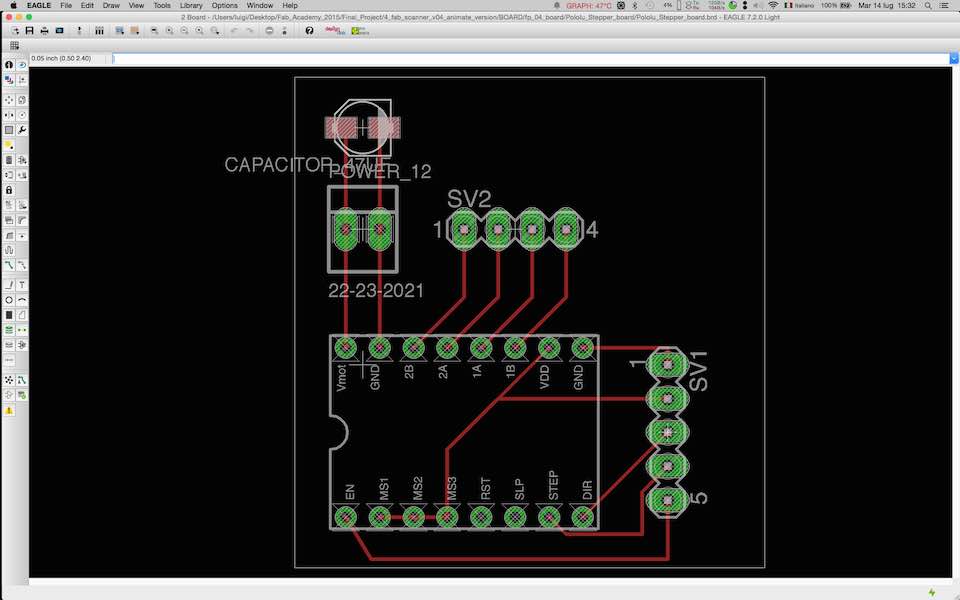Select the Ripup tool
The image size is (960, 600).
pos(22,265)
